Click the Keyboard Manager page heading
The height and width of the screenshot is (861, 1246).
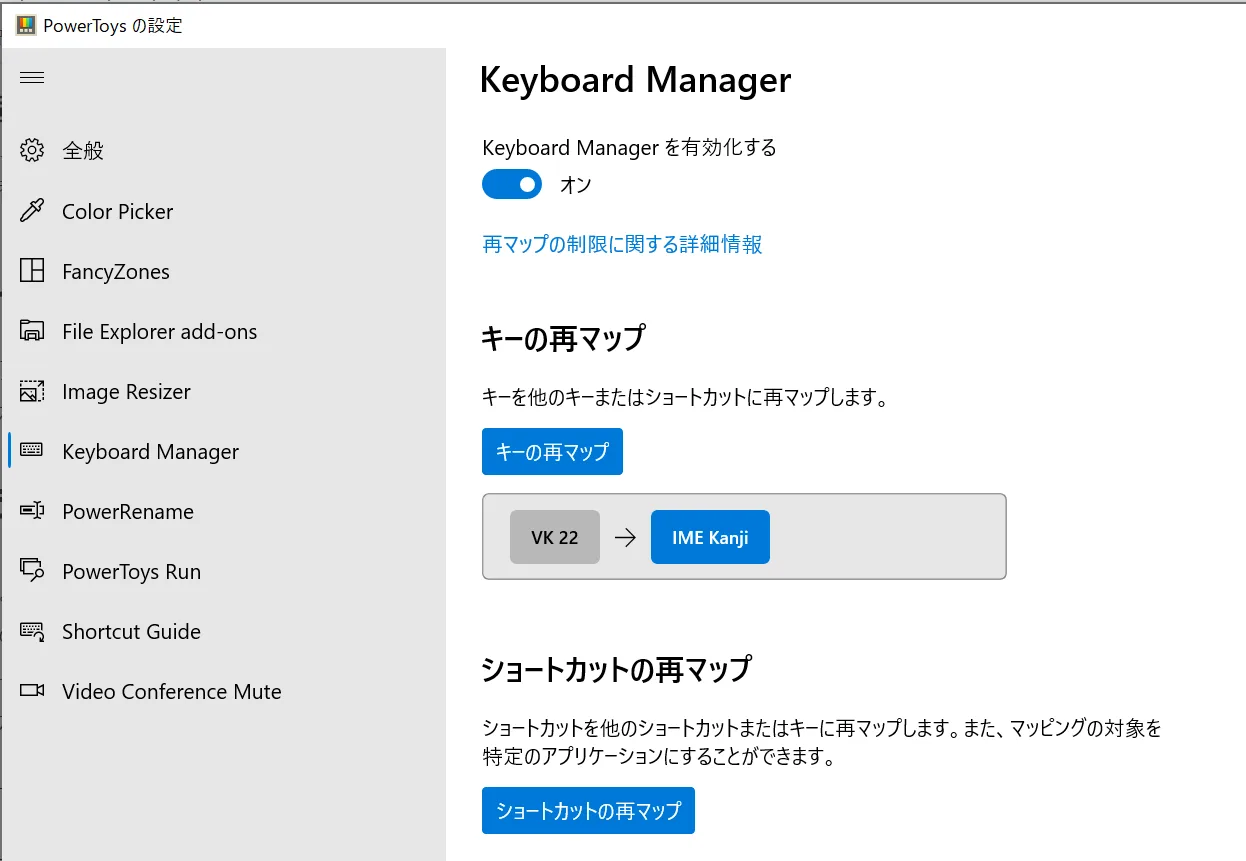tap(635, 80)
